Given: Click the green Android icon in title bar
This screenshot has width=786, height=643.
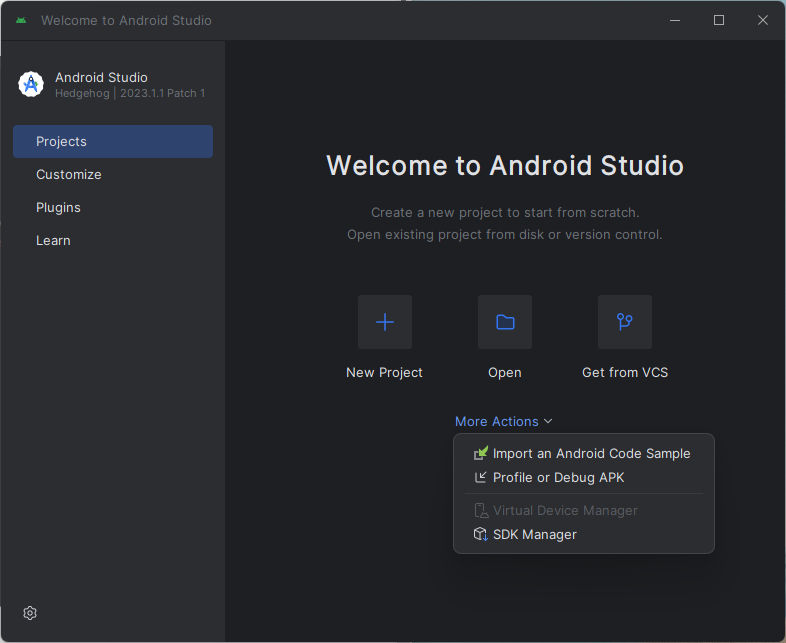Looking at the screenshot, I should (21, 20).
